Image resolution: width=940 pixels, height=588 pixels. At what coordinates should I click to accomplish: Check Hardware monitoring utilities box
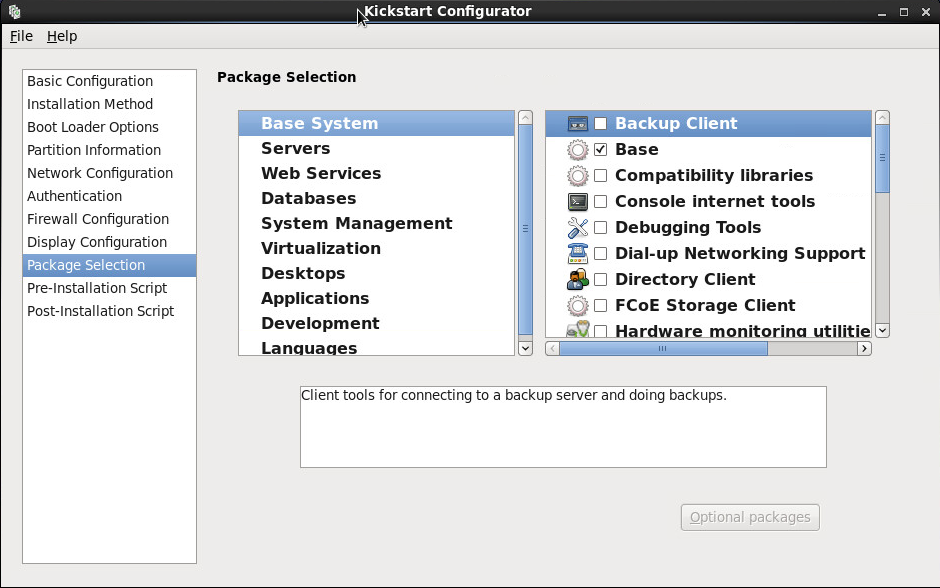600,331
